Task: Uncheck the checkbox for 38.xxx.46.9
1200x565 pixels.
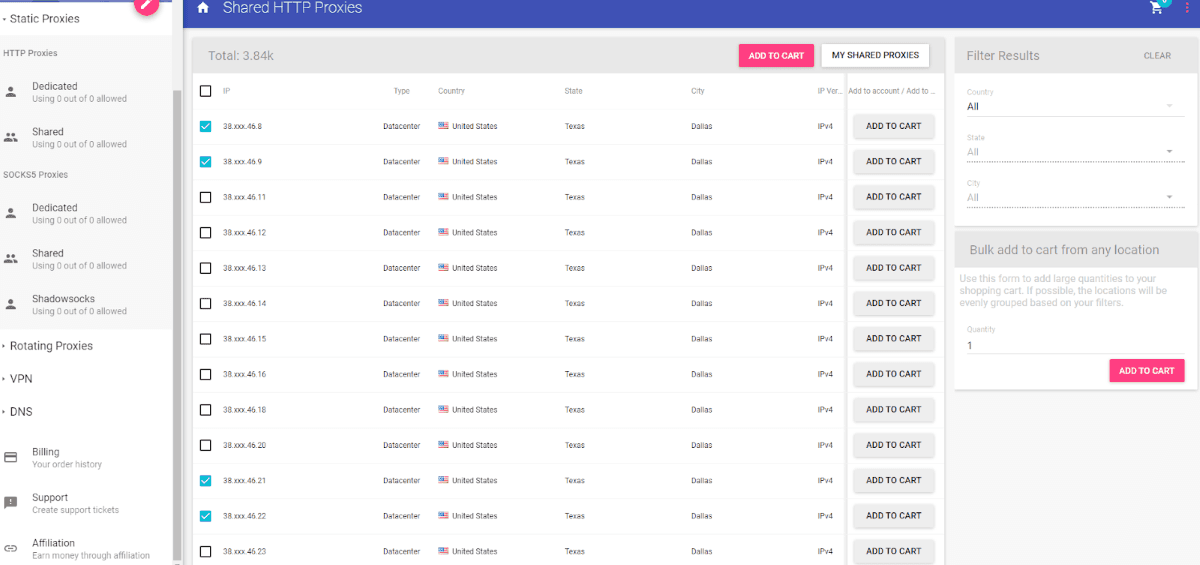Action: pos(205,161)
